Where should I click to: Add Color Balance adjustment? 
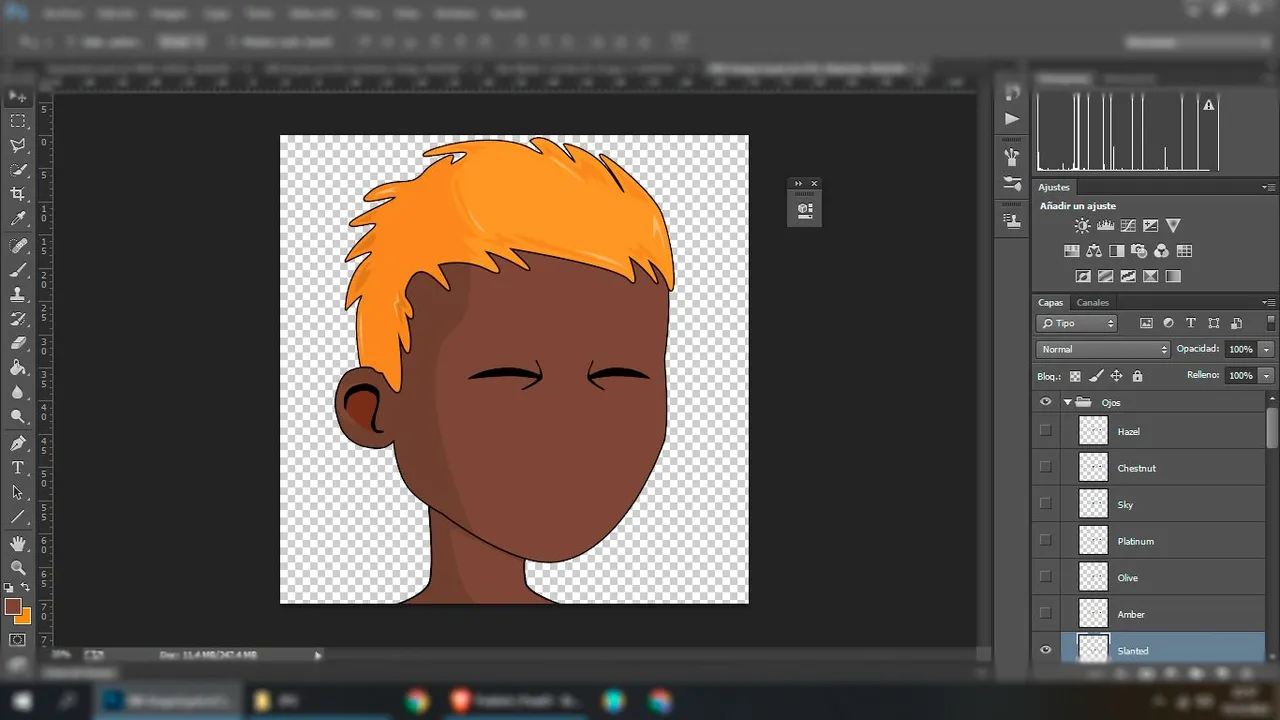pos(1094,251)
